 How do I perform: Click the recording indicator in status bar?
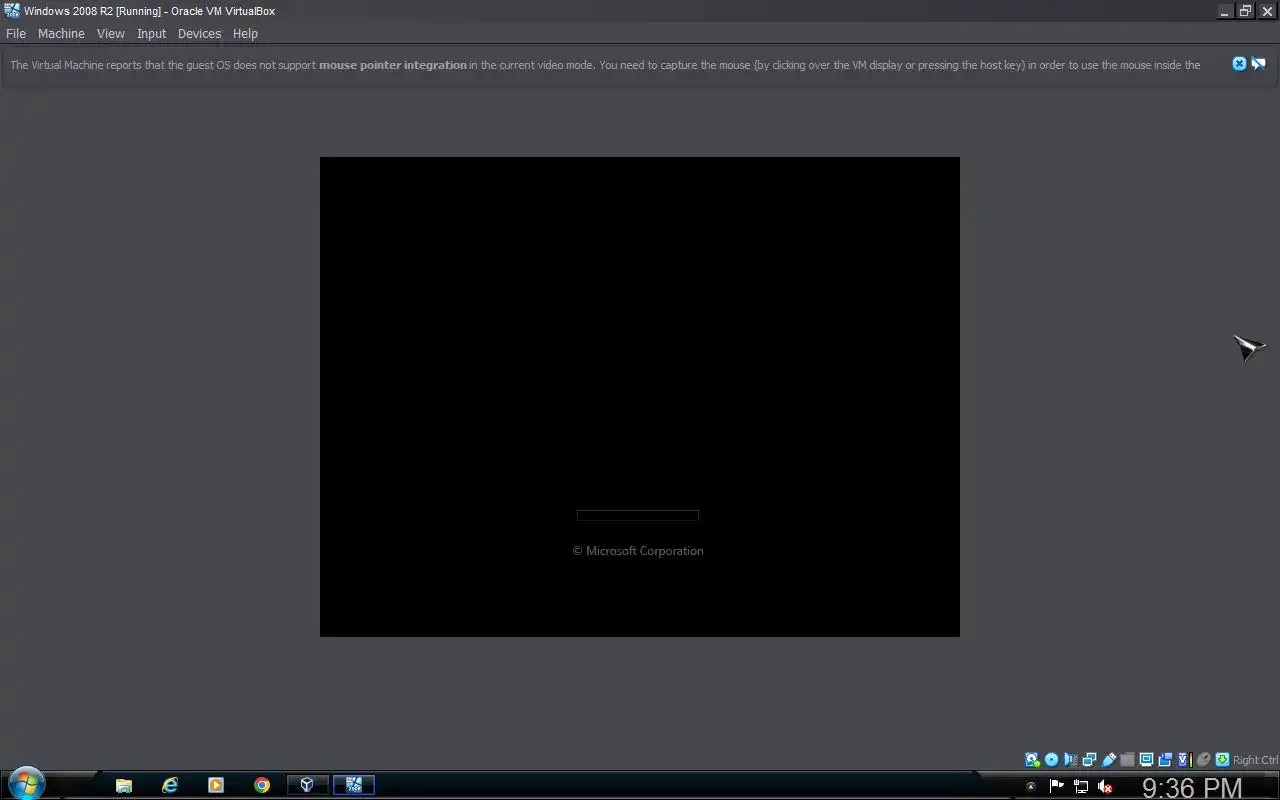[x=1165, y=760]
